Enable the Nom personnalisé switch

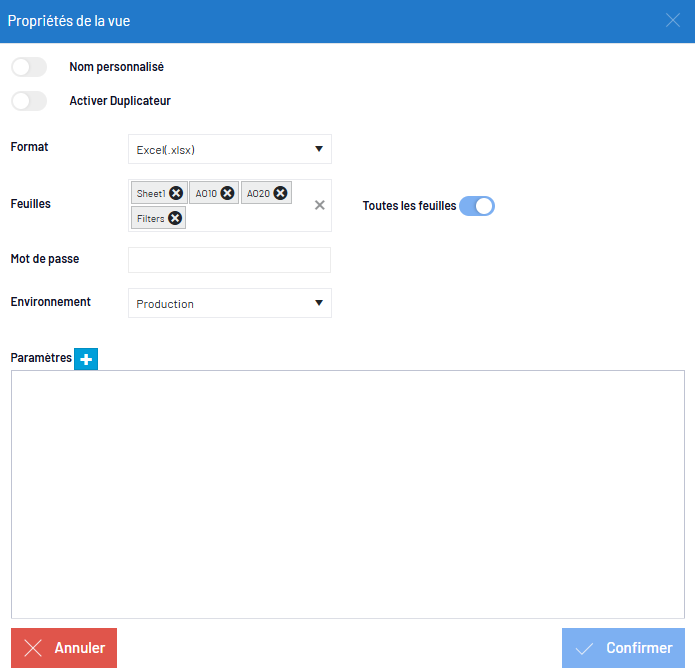coord(29,67)
